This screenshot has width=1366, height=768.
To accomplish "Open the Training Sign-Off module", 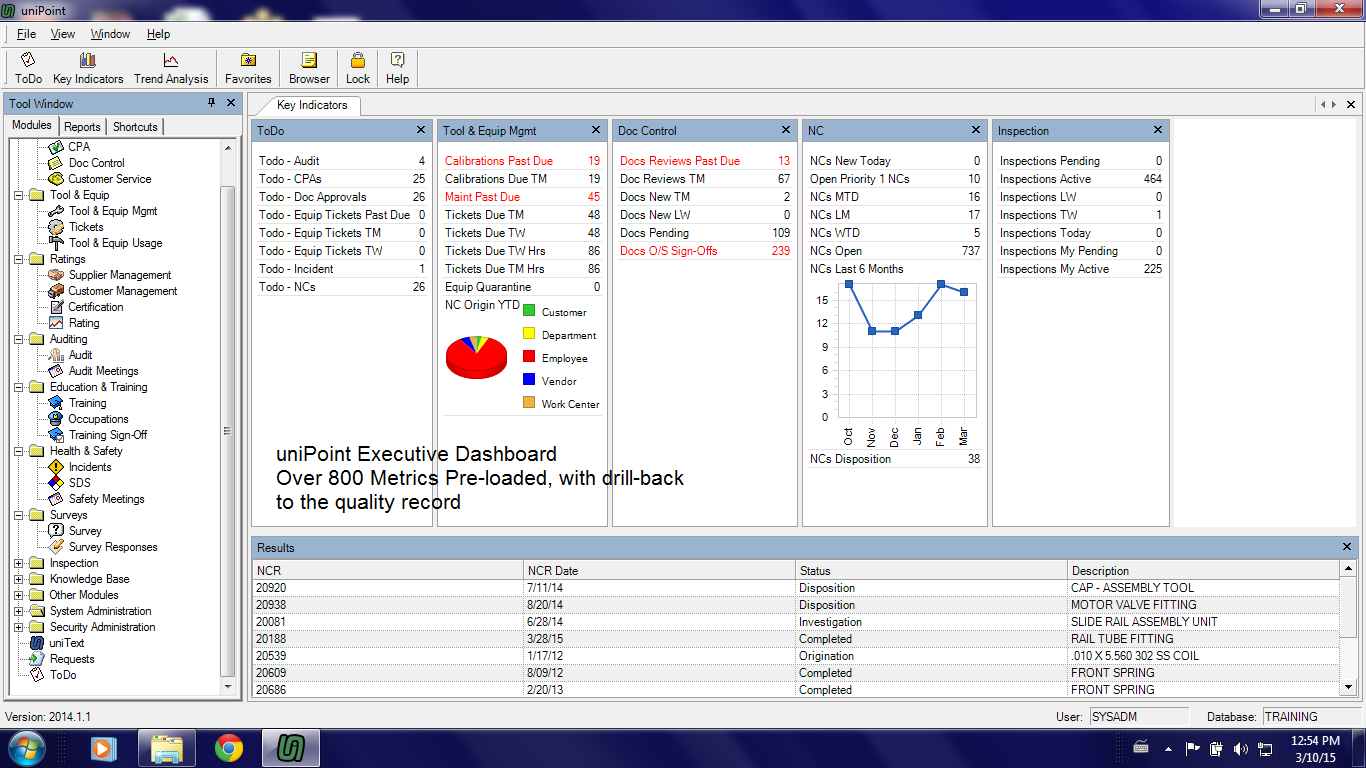I will click(107, 435).
